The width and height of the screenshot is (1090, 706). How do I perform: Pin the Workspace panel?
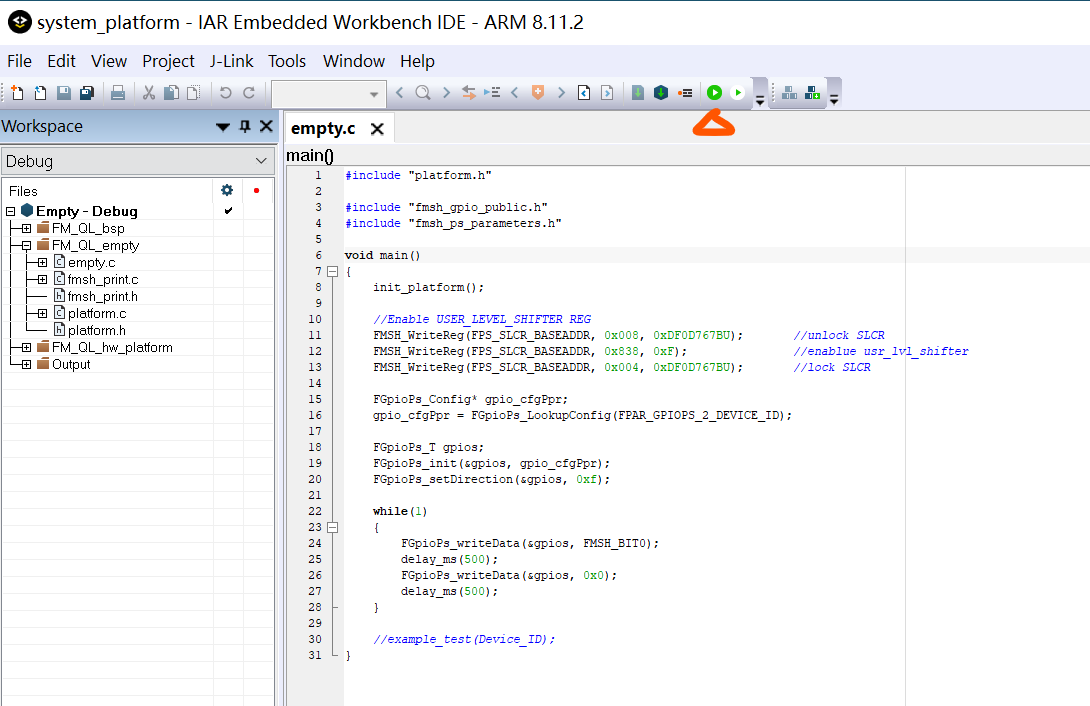tap(245, 126)
